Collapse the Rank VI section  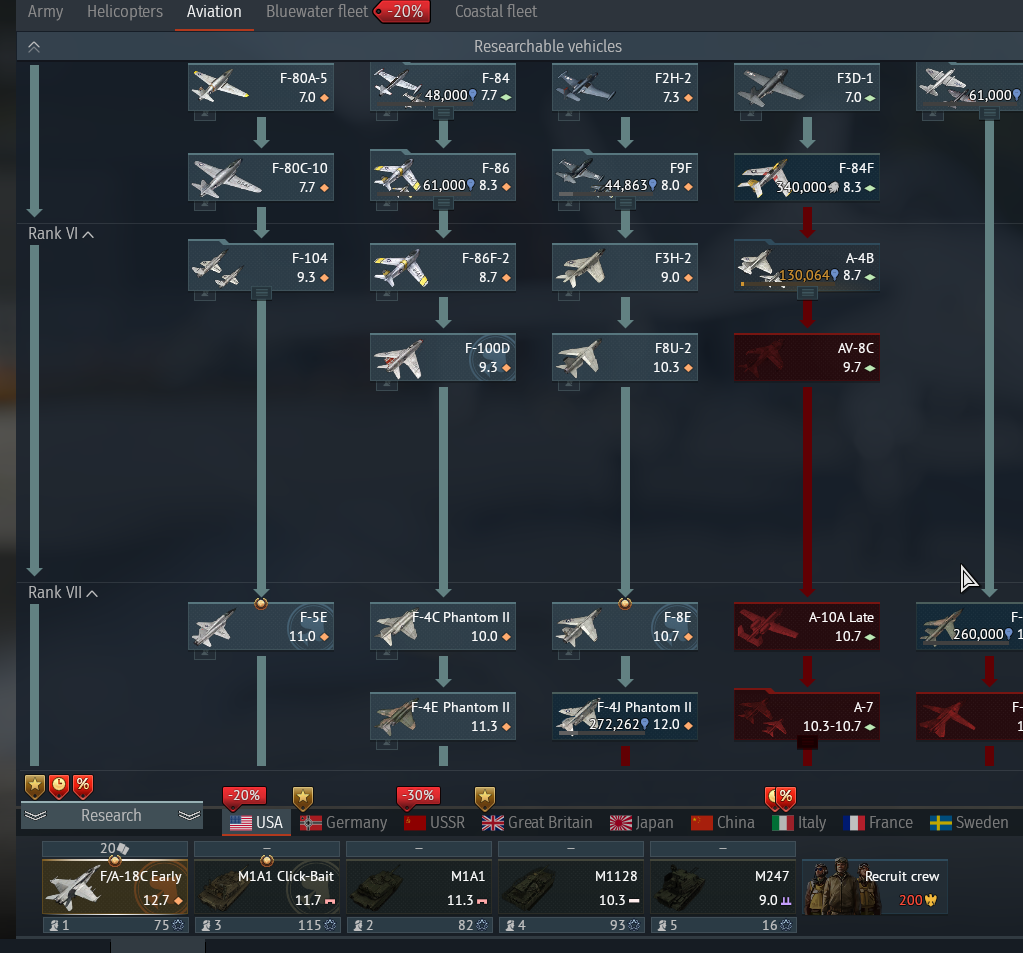tap(61, 234)
